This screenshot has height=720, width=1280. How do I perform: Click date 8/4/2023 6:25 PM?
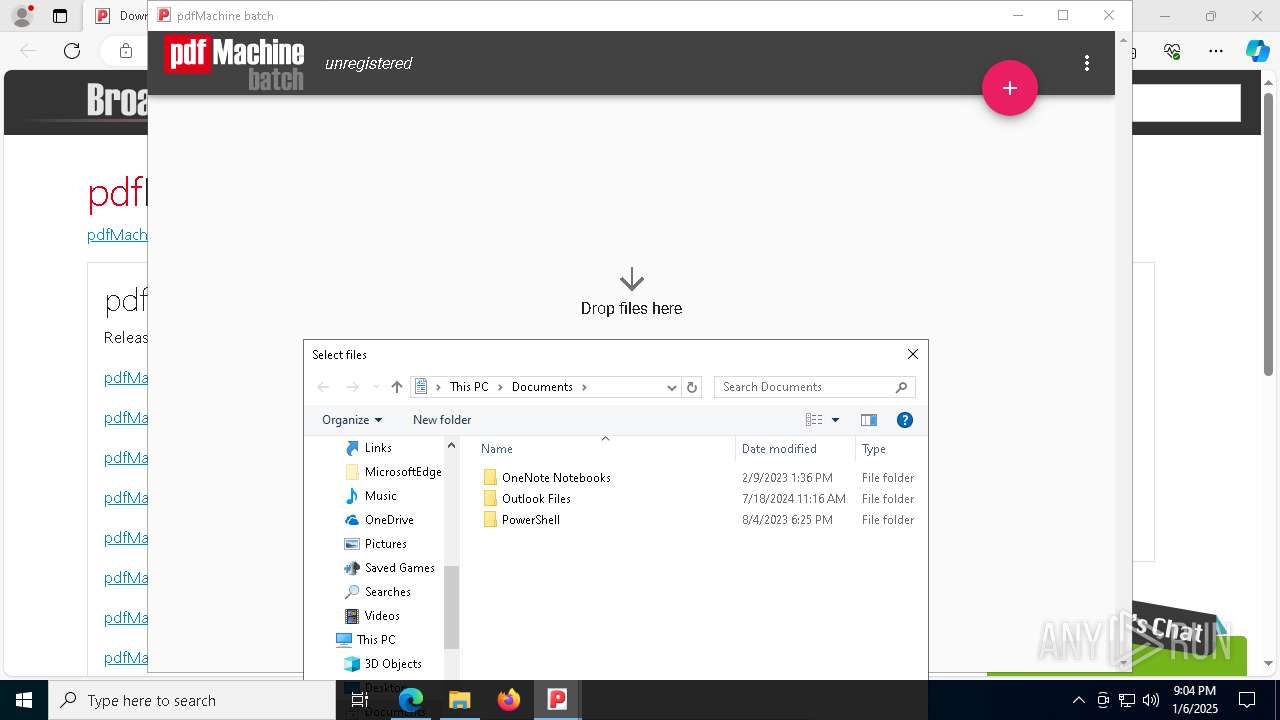[x=787, y=520]
